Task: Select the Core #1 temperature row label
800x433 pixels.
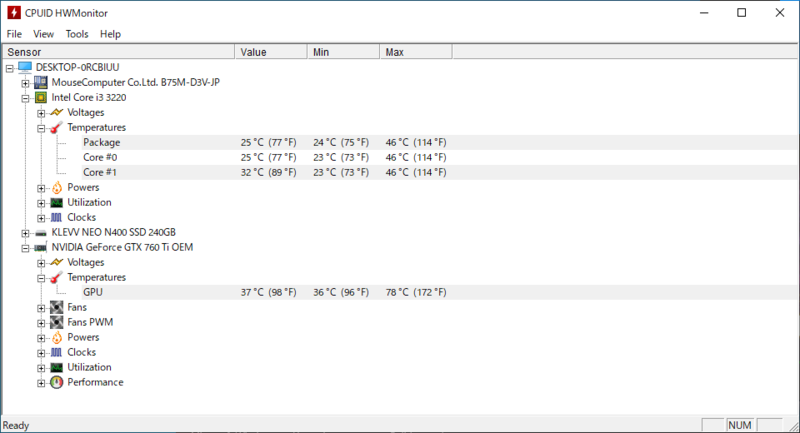Action: pyautogui.click(x=100, y=172)
